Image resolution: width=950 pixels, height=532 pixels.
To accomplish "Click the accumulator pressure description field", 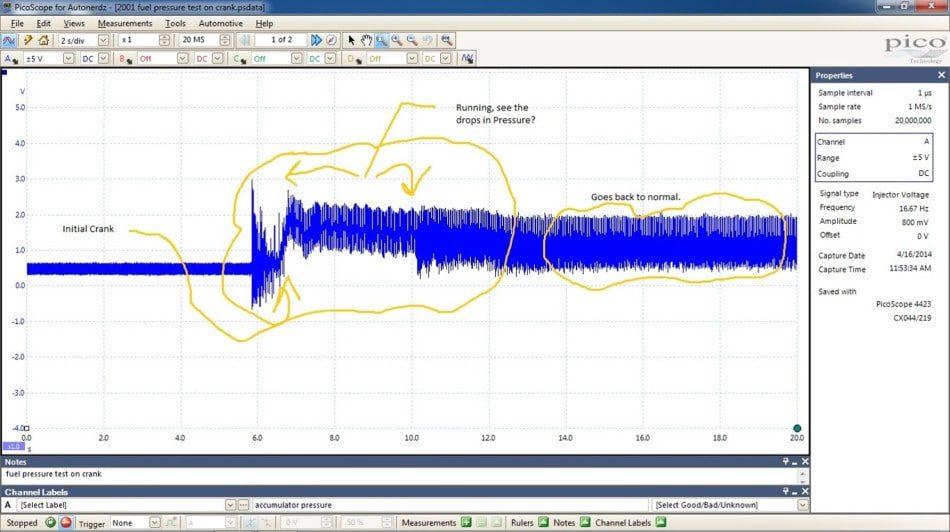I will click(x=450, y=505).
